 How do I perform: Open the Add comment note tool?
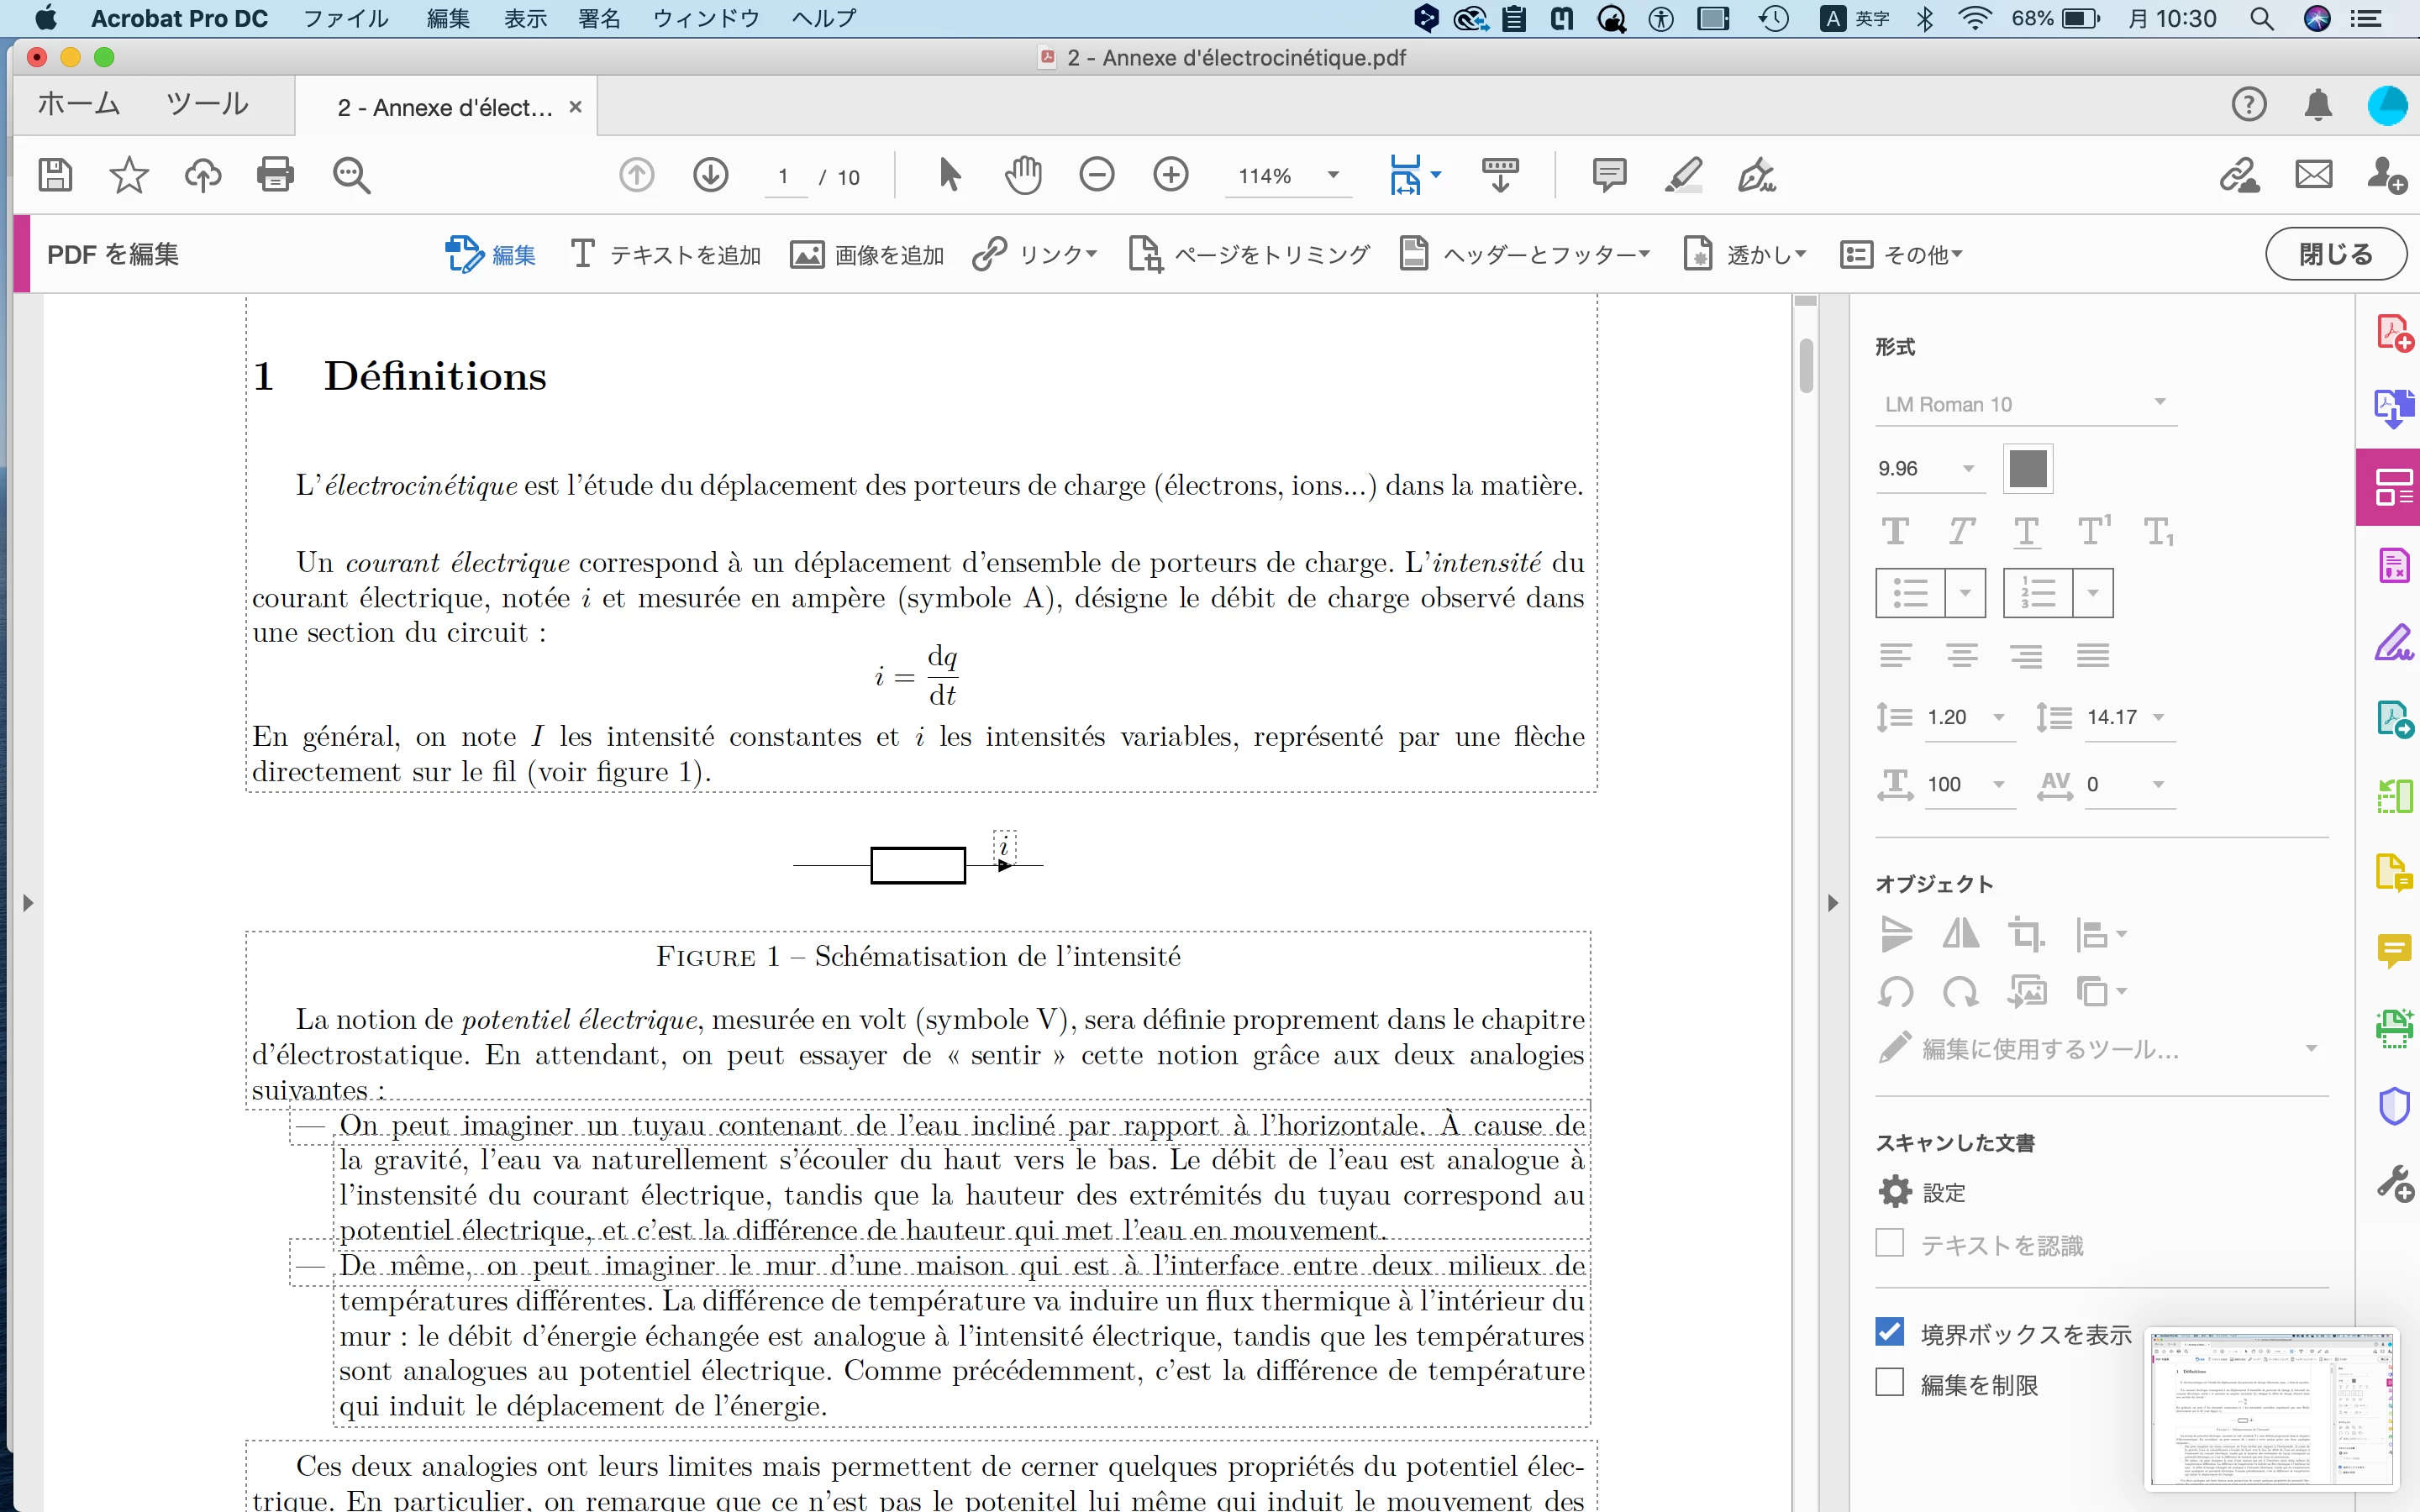point(1608,175)
